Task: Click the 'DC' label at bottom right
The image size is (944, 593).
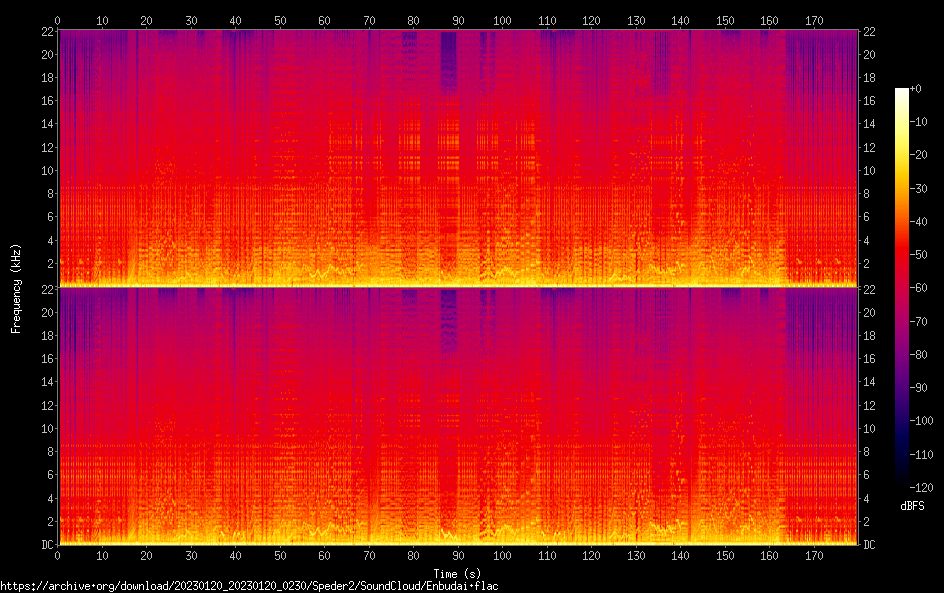Action: point(870,545)
